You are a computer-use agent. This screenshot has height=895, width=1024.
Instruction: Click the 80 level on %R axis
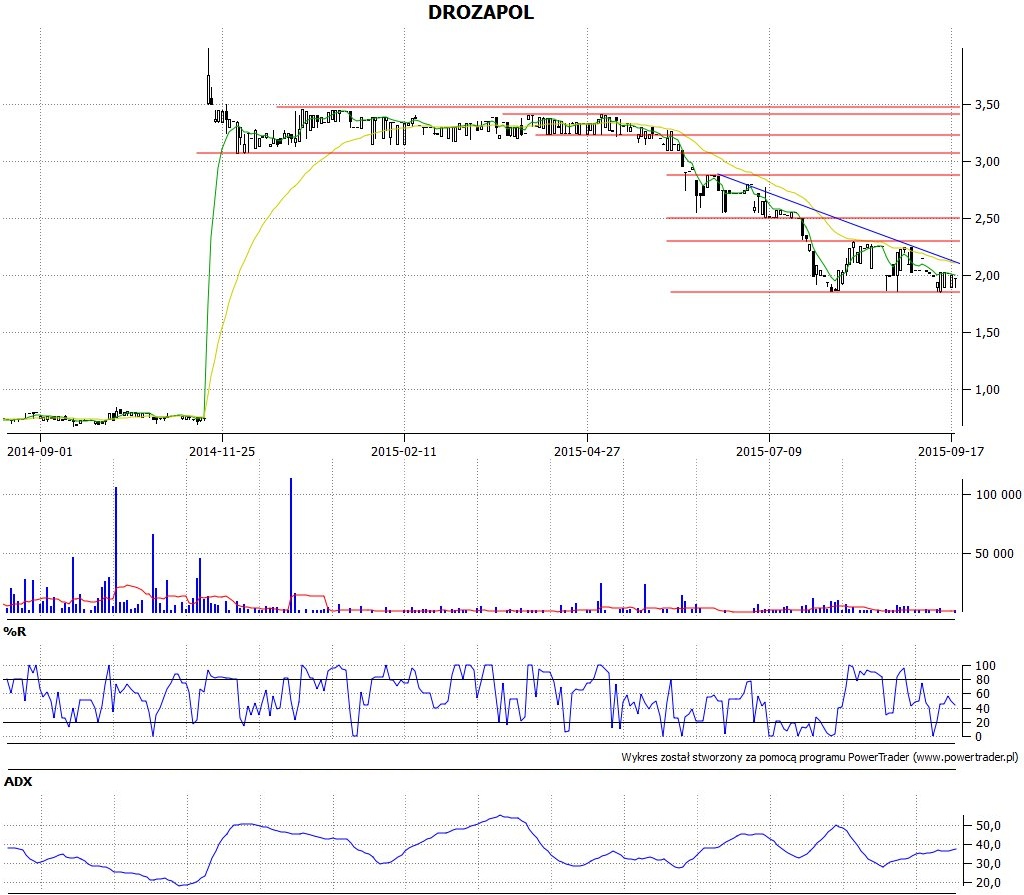(x=982, y=680)
